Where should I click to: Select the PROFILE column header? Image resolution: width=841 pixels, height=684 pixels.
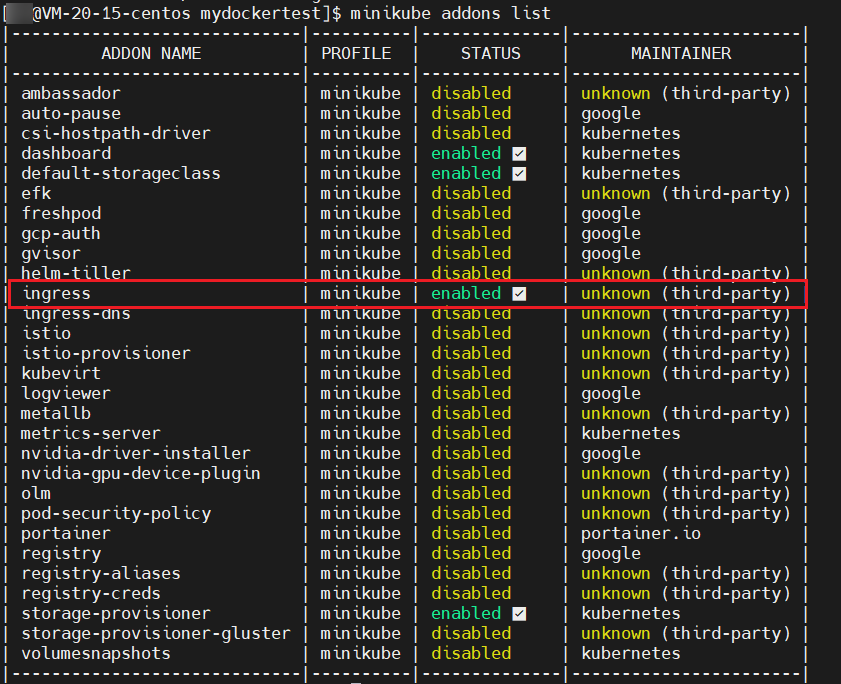(x=356, y=54)
